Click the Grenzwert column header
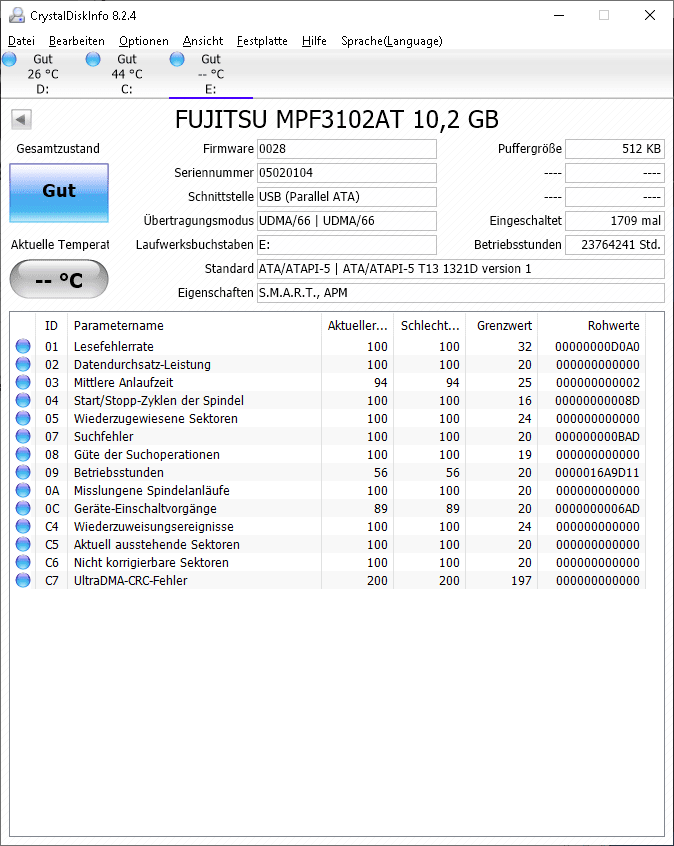 pyautogui.click(x=501, y=326)
